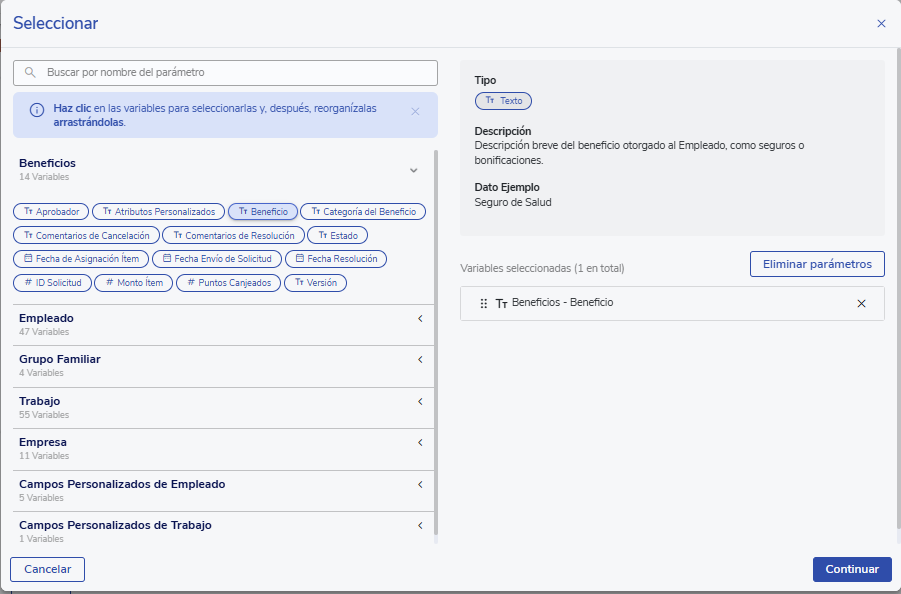Add the Monto Ítem variable chip
Screen dimensions: 901x594
click(133, 283)
